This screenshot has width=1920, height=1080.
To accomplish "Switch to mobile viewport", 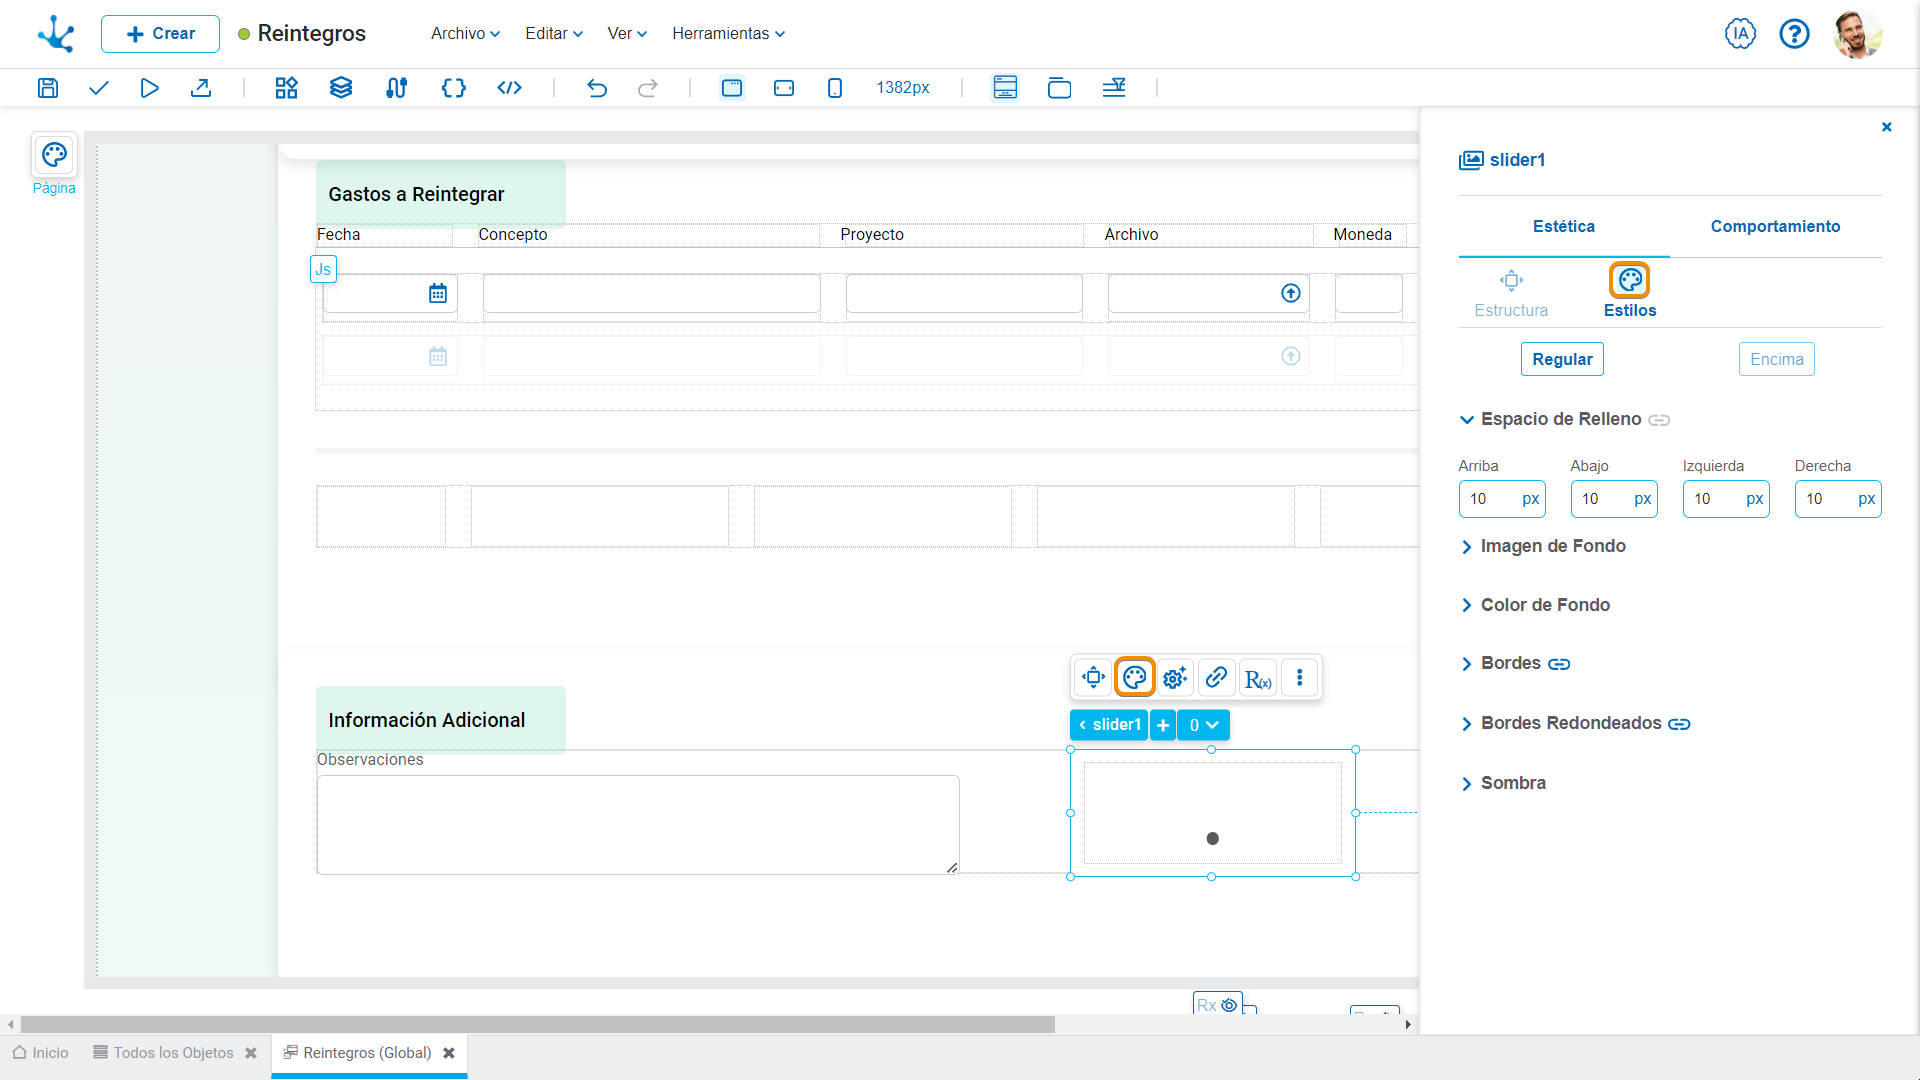I will pyautogui.click(x=835, y=88).
